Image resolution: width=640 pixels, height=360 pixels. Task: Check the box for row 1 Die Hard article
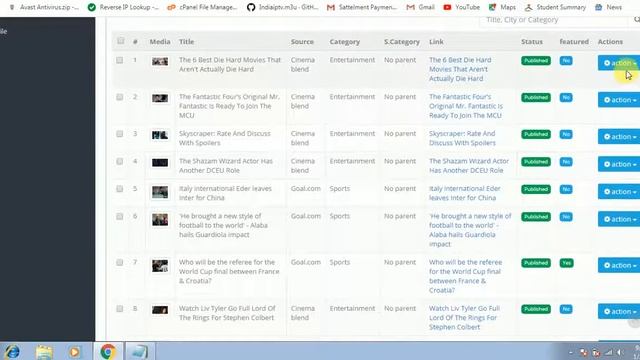coord(120,60)
